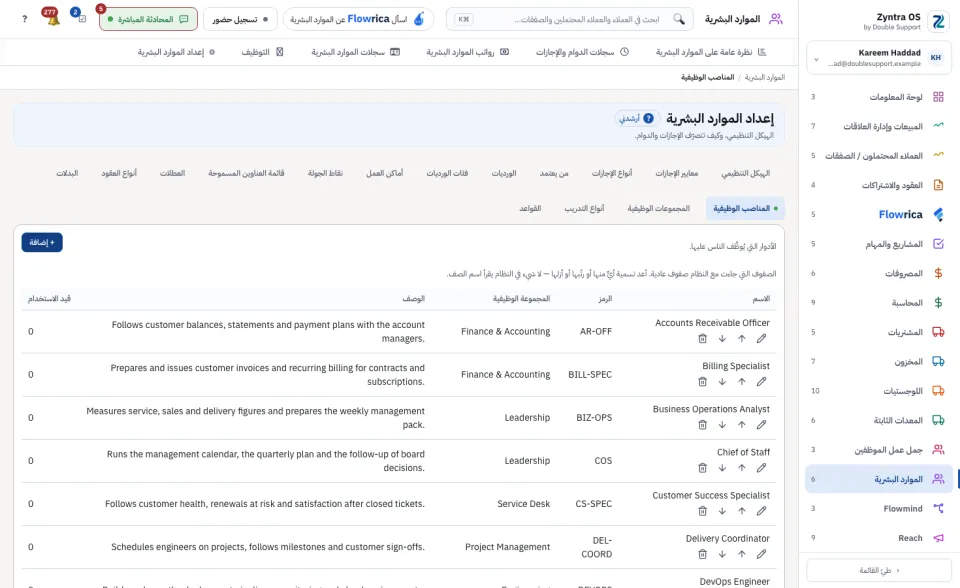Open المعدات الثابتة sidebar section
The image size is (960, 588).
pyautogui.click(x=879, y=420)
